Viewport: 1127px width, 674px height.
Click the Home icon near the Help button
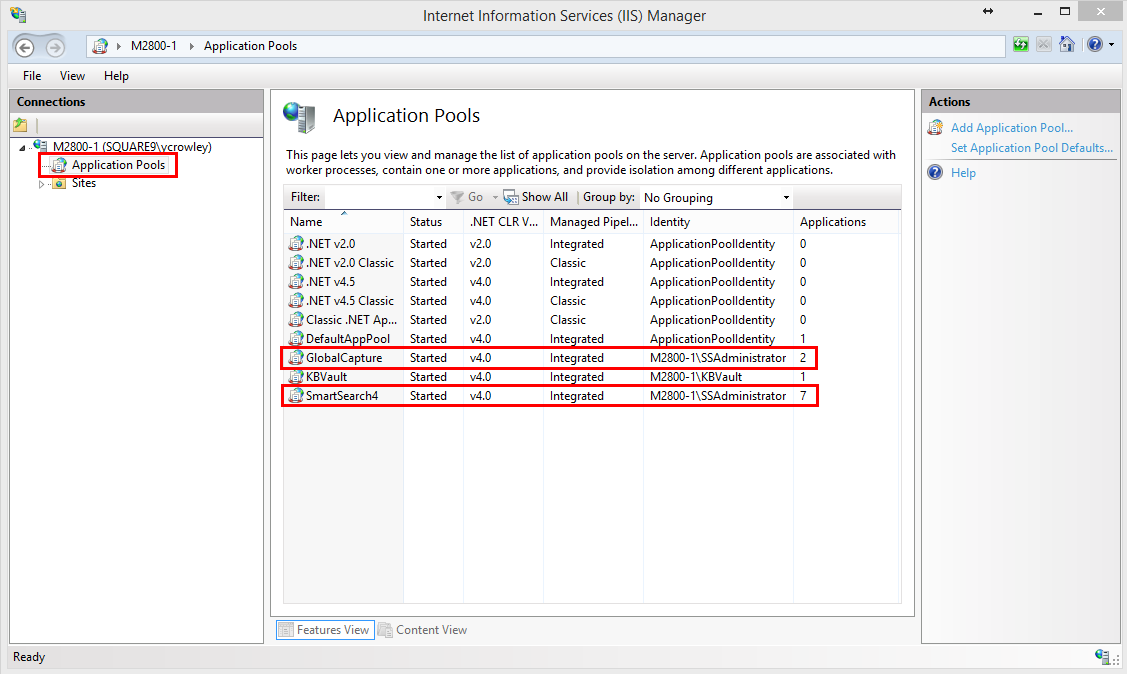[1067, 45]
